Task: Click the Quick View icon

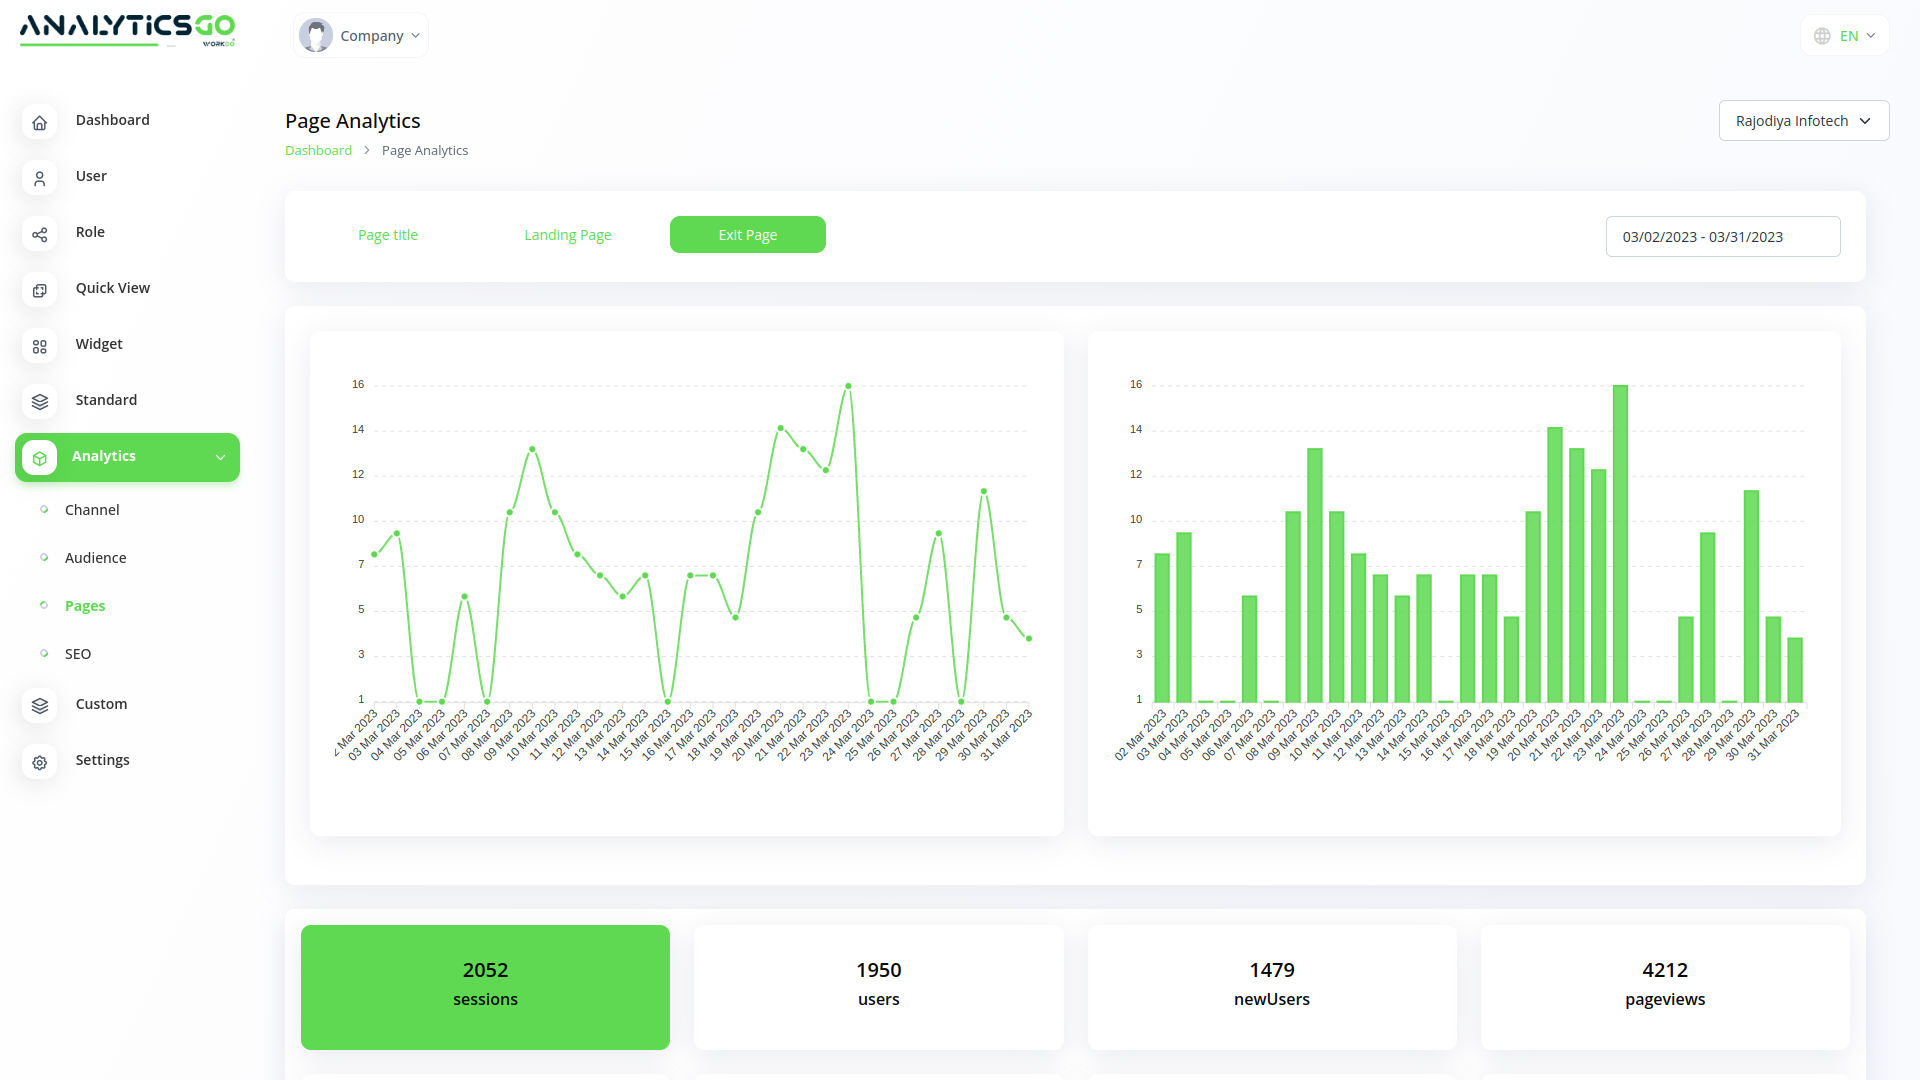Action: (x=39, y=290)
